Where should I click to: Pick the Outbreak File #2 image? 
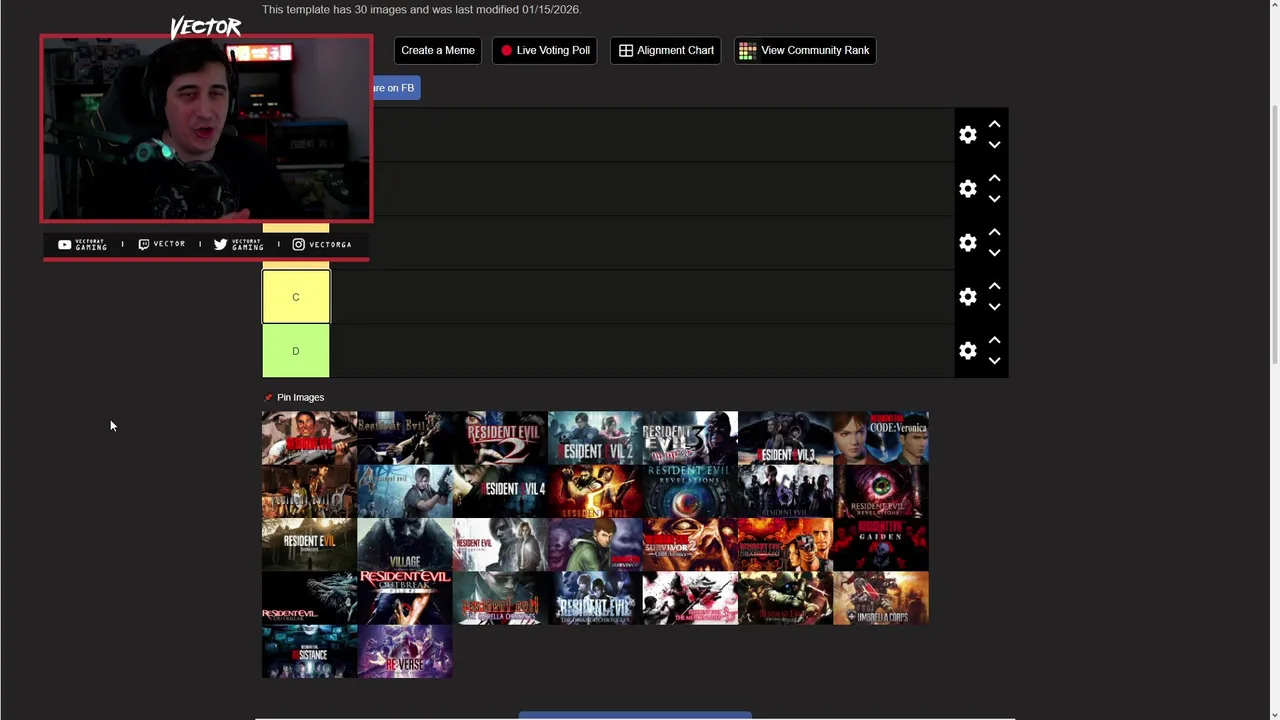pos(405,598)
